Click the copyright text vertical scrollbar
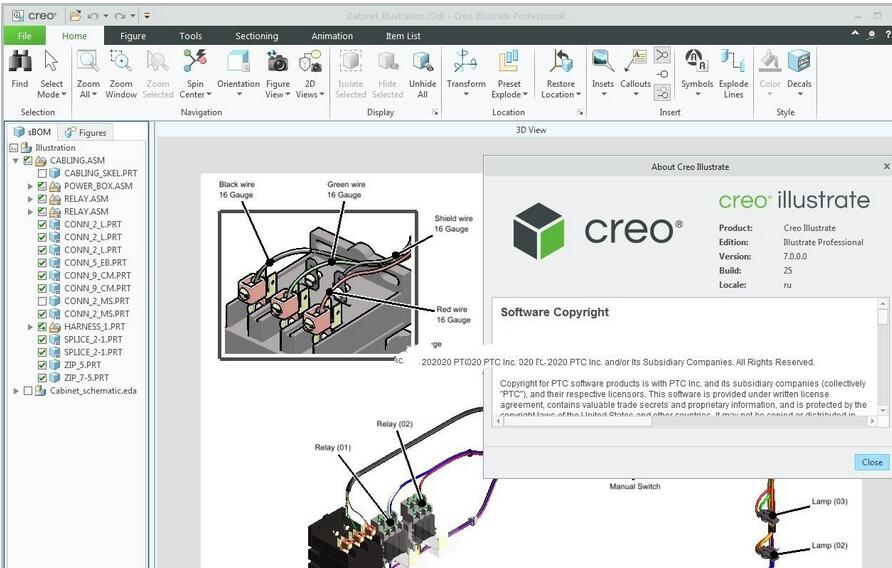Screen dimensions: 892x568 tap(882, 316)
